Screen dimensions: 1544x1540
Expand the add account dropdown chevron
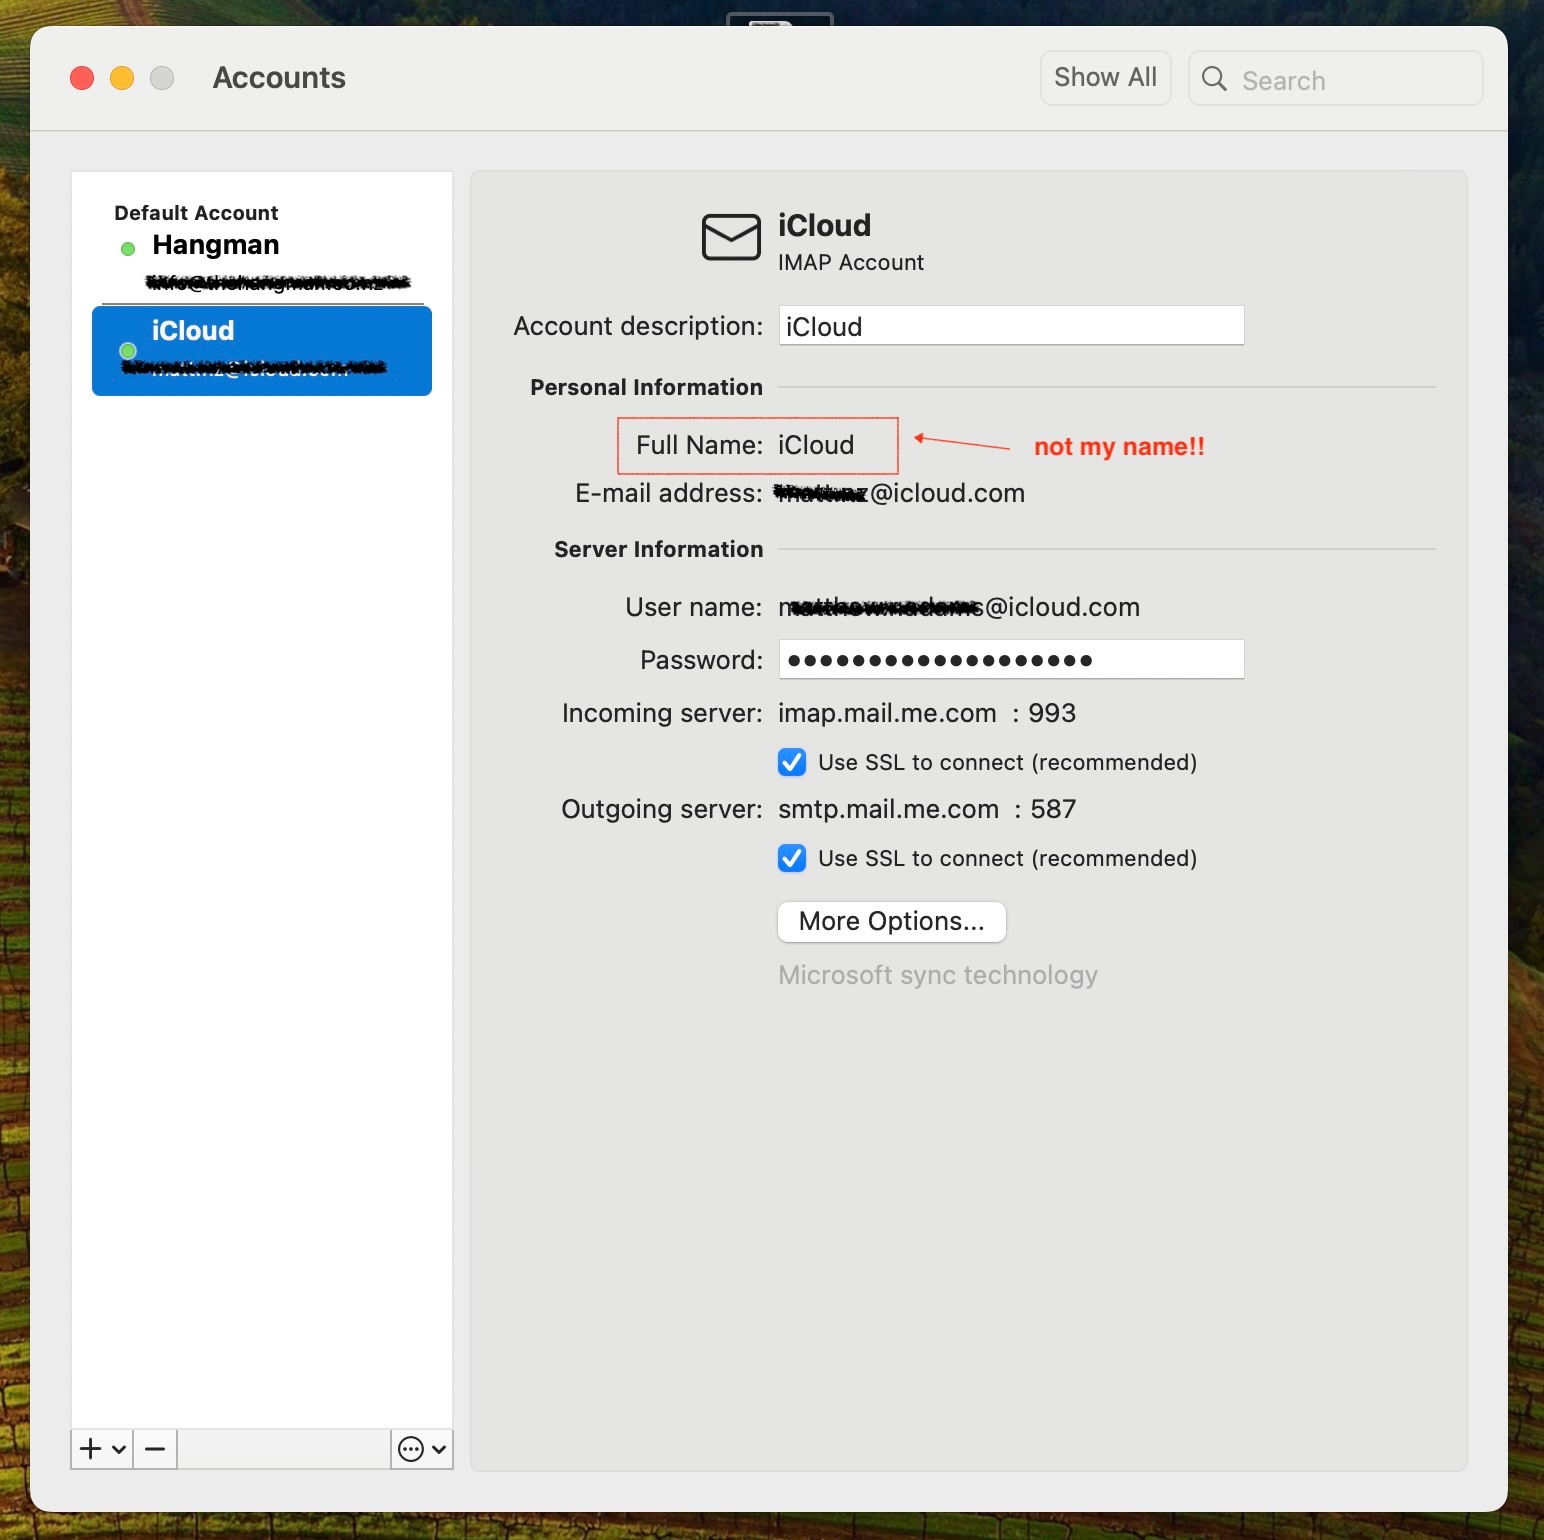(x=119, y=1449)
